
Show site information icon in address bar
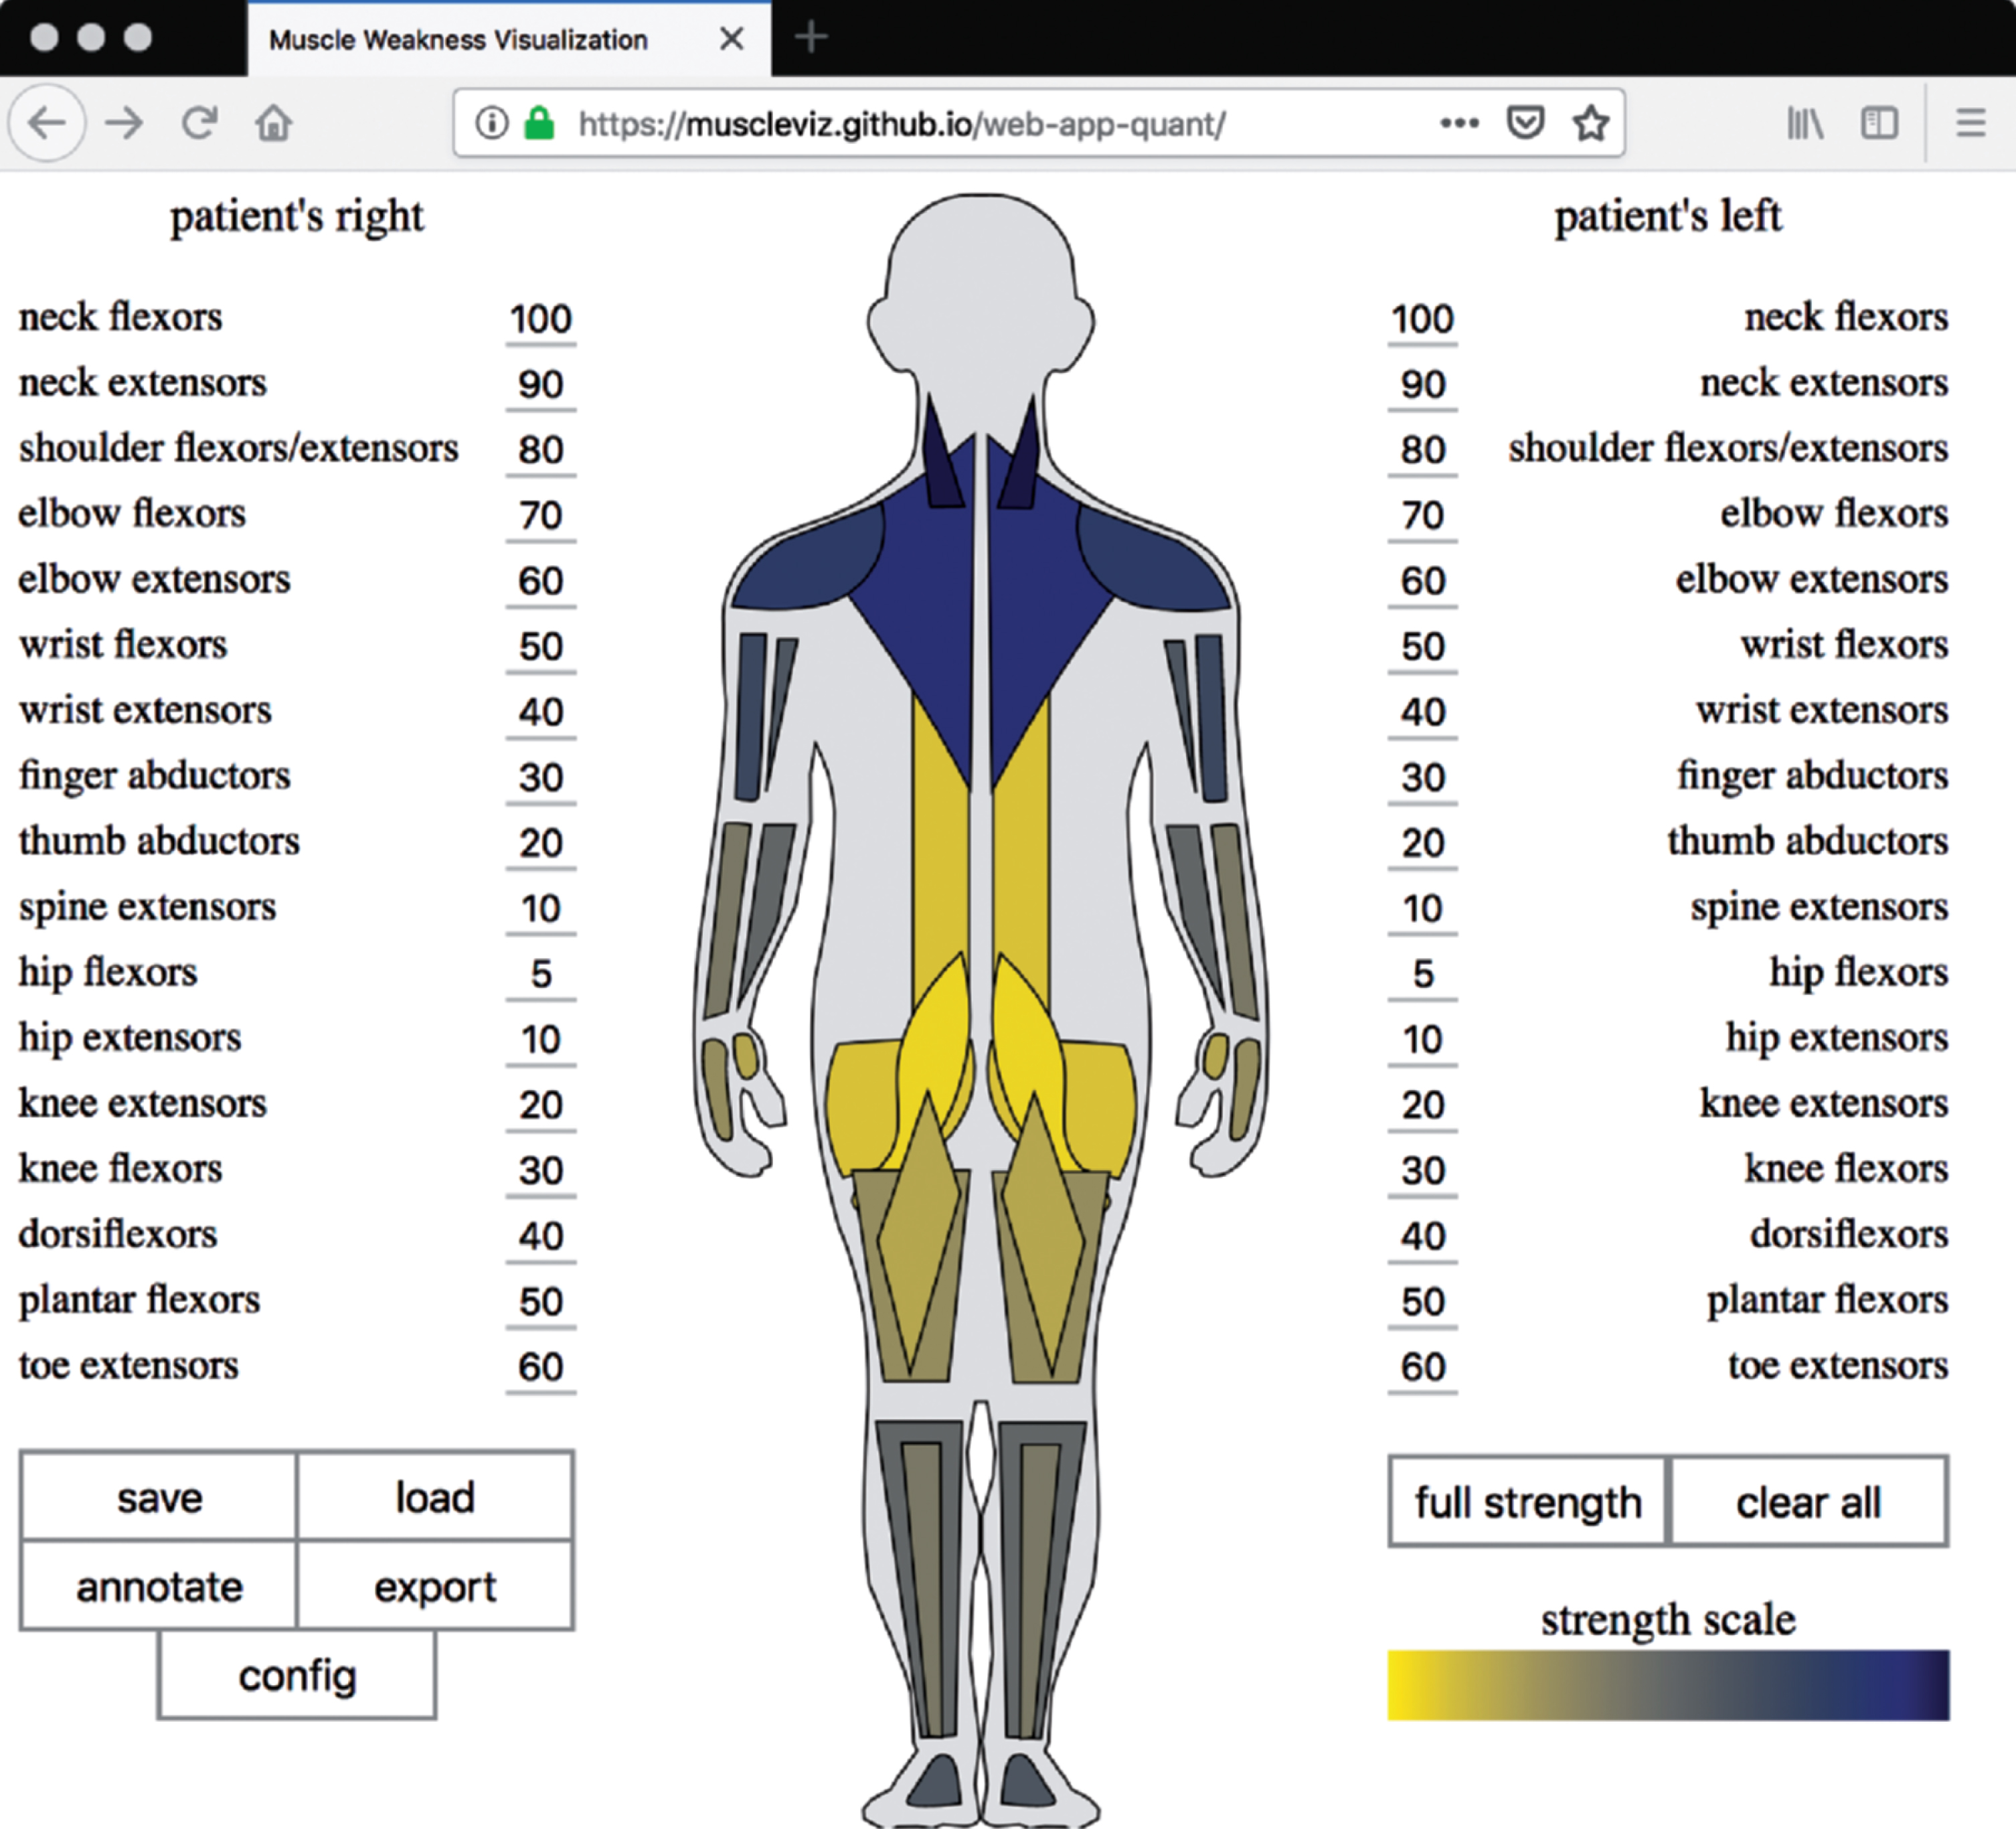[x=491, y=124]
